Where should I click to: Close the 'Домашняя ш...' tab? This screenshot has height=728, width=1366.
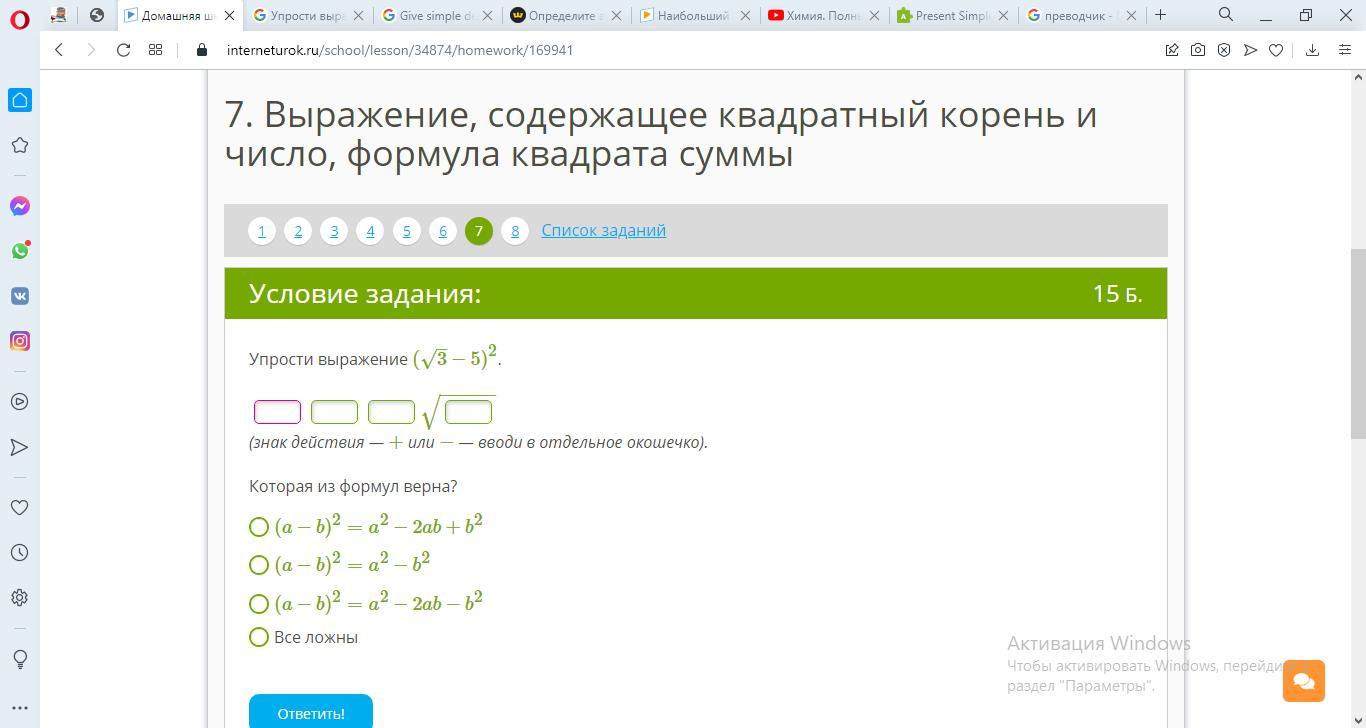pos(230,15)
